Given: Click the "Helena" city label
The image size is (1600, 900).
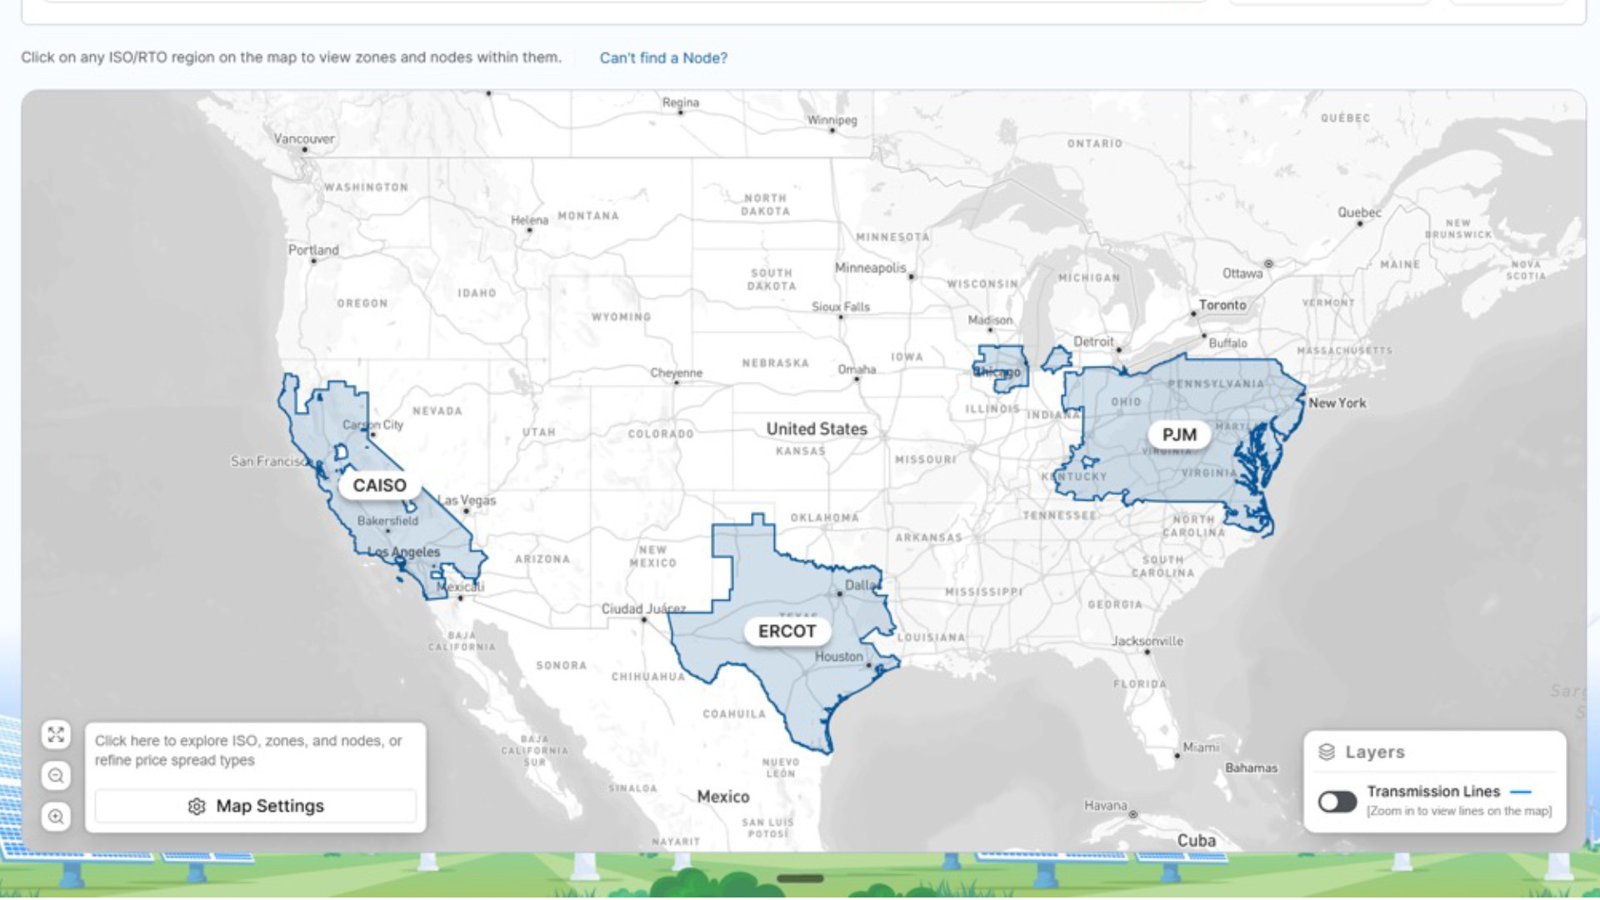Looking at the screenshot, I should pyautogui.click(x=529, y=220).
